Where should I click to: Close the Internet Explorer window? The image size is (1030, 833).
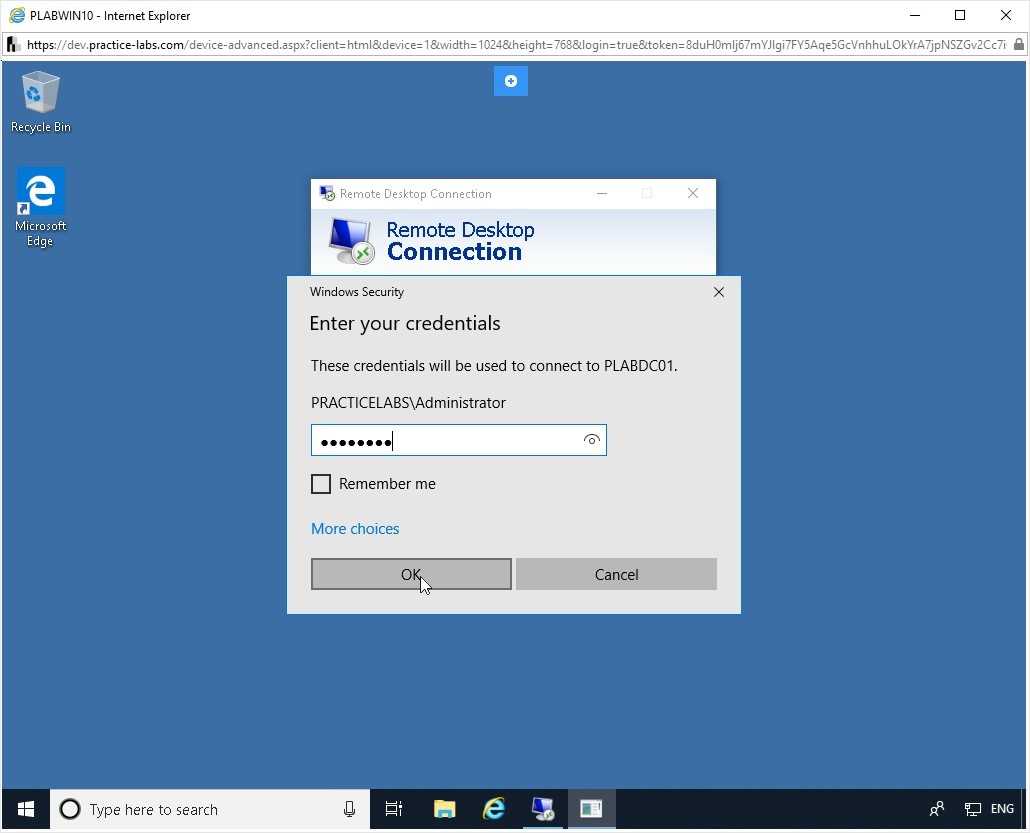(x=1006, y=15)
